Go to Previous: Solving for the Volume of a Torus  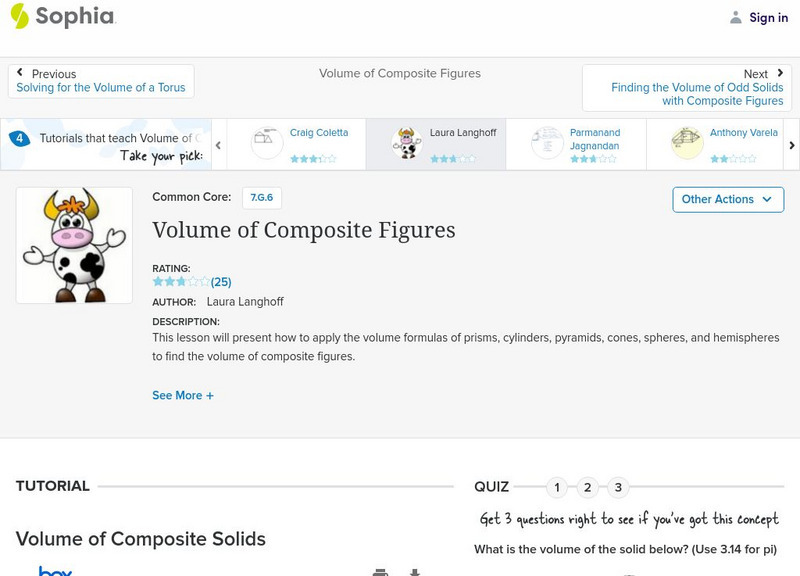(x=101, y=81)
